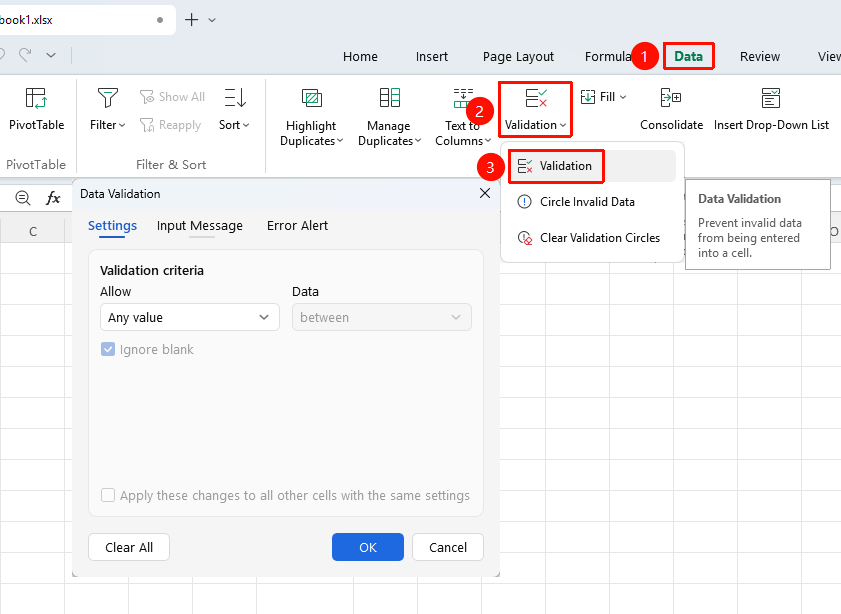Expand the Sort dropdown arrow

point(246,125)
